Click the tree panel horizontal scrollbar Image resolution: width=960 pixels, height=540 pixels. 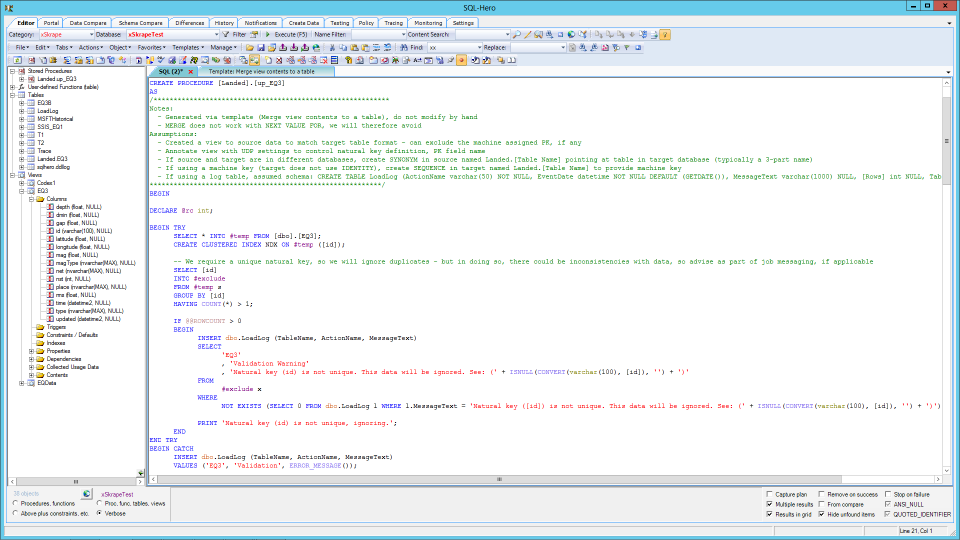pos(76,482)
